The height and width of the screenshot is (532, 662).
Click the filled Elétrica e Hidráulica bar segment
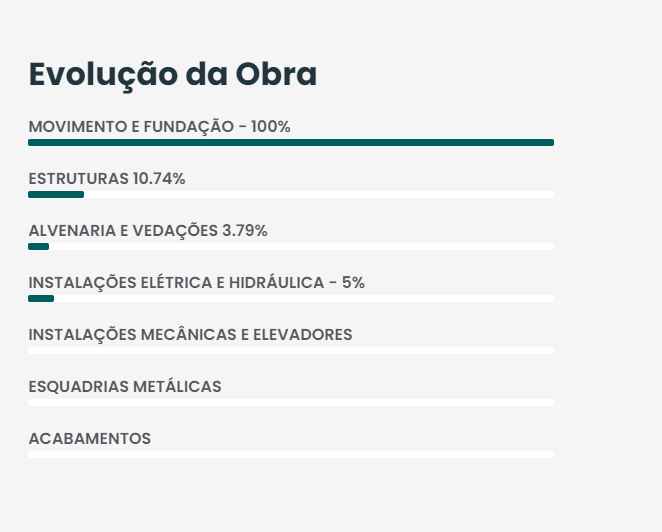(x=41, y=299)
